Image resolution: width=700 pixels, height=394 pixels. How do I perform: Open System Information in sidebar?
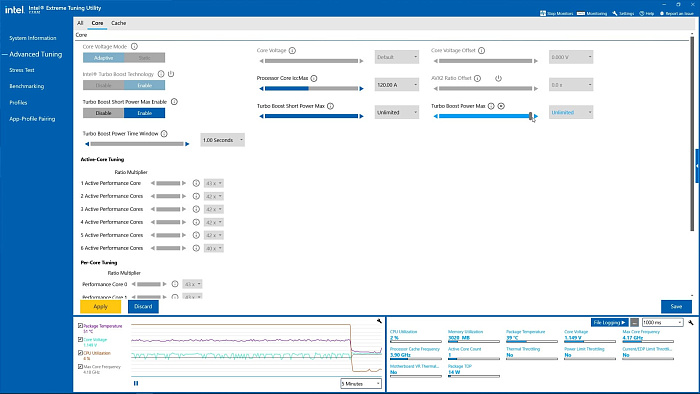click(33, 38)
